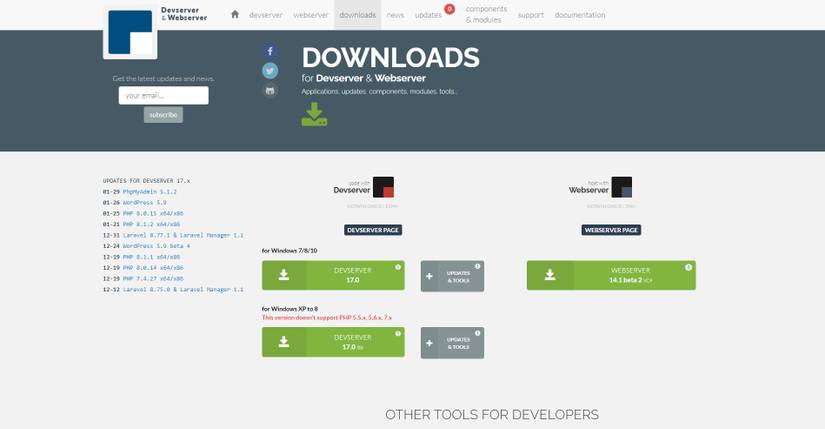Open the PHP 8.1.1 x64/x86 update link
Screen dimensions: 825x429
point(152,257)
